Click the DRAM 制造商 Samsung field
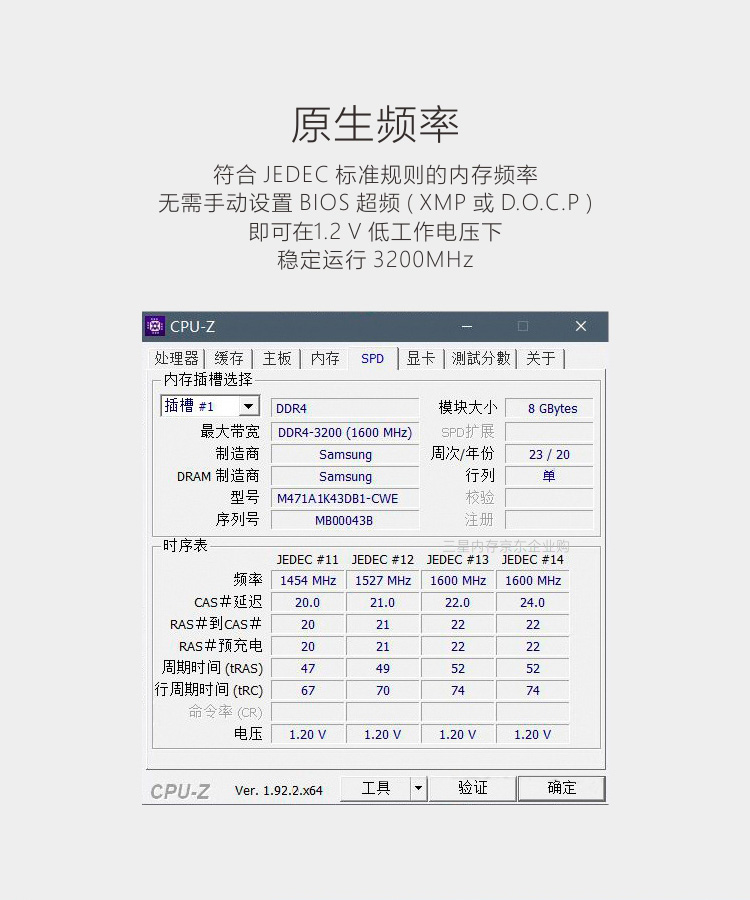The image size is (750, 900). tap(345, 476)
